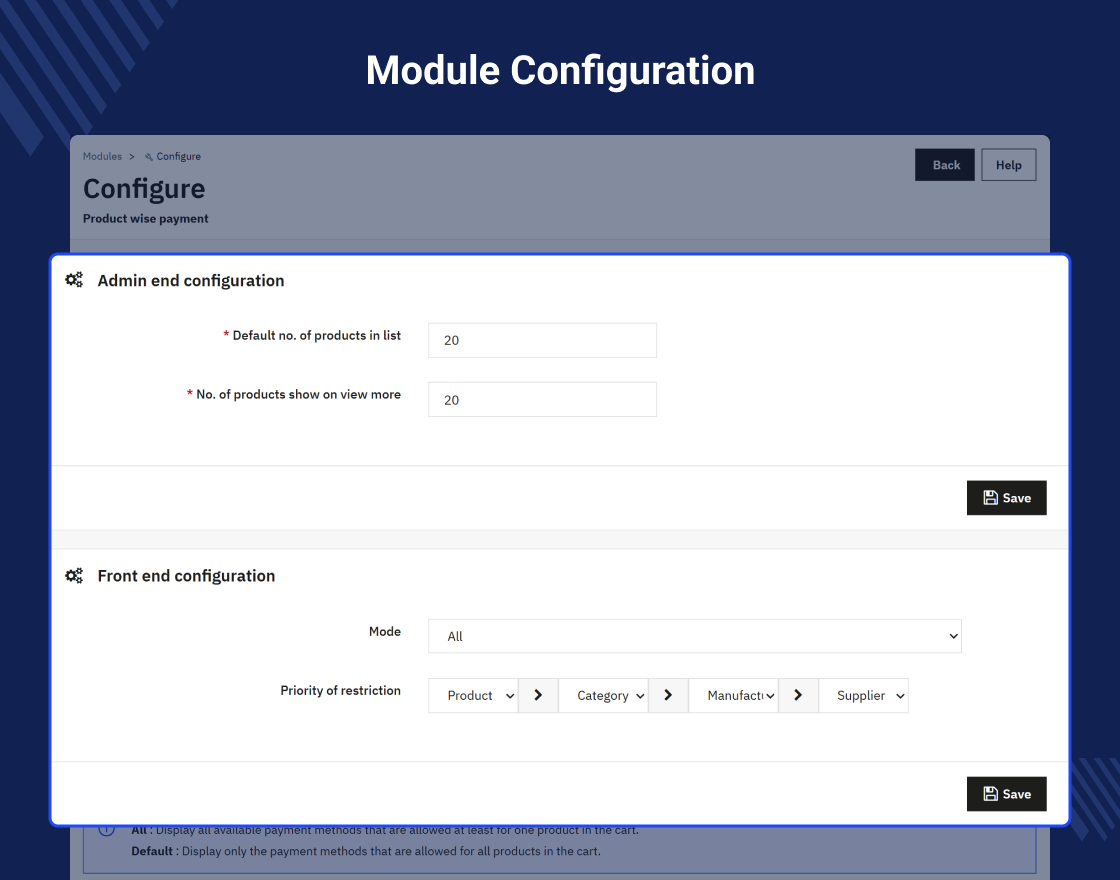Open the Product priority dropdown
1120x880 pixels.
tap(473, 695)
